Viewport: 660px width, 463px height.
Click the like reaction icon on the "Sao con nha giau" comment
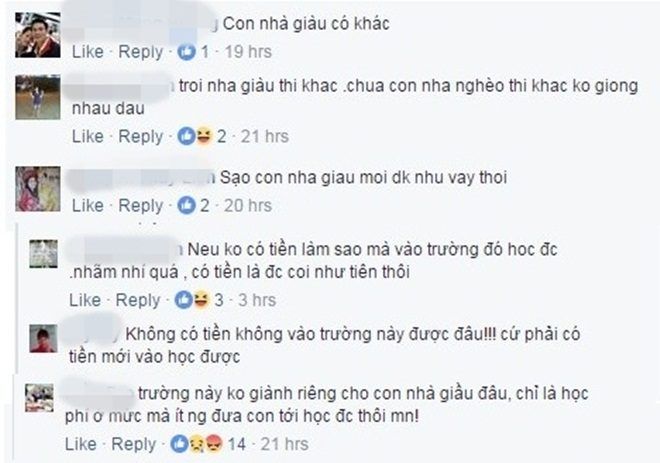pyautogui.click(x=187, y=205)
